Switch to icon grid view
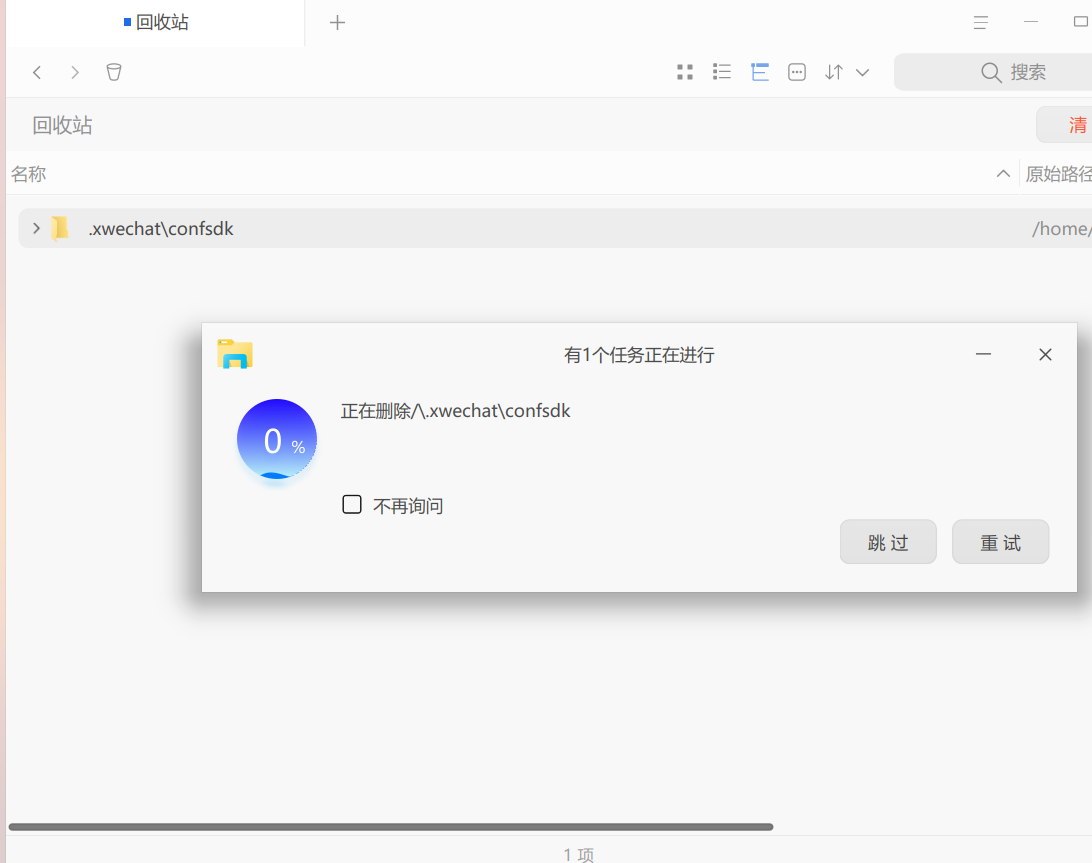The image size is (1092, 863). pyautogui.click(x=685, y=72)
